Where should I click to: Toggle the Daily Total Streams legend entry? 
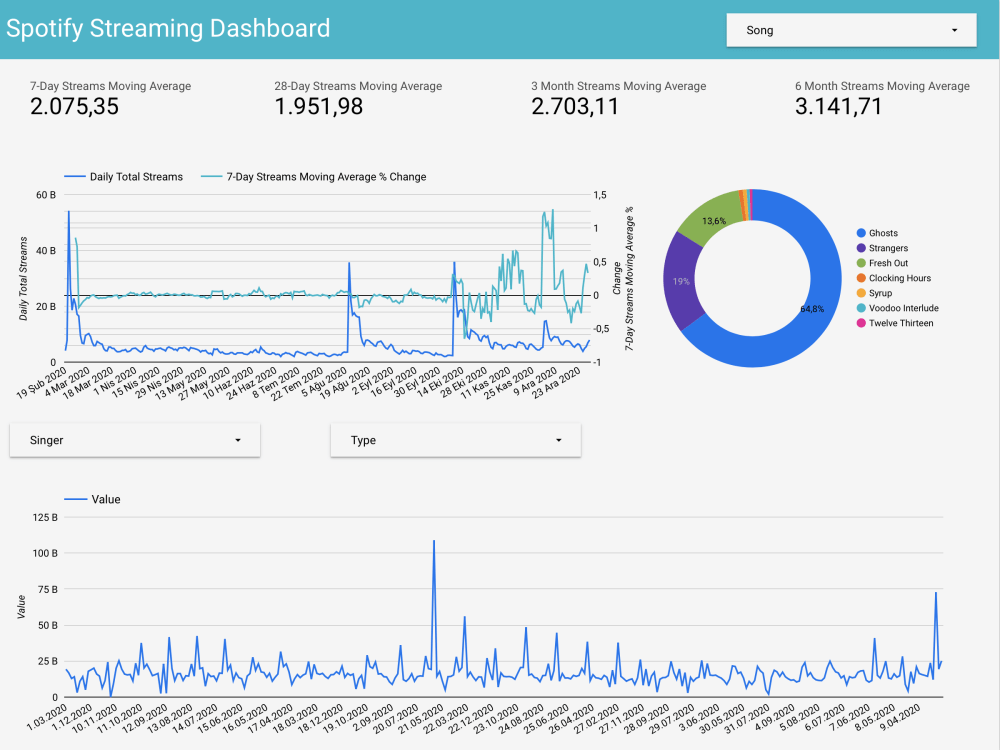pyautogui.click(x=124, y=177)
